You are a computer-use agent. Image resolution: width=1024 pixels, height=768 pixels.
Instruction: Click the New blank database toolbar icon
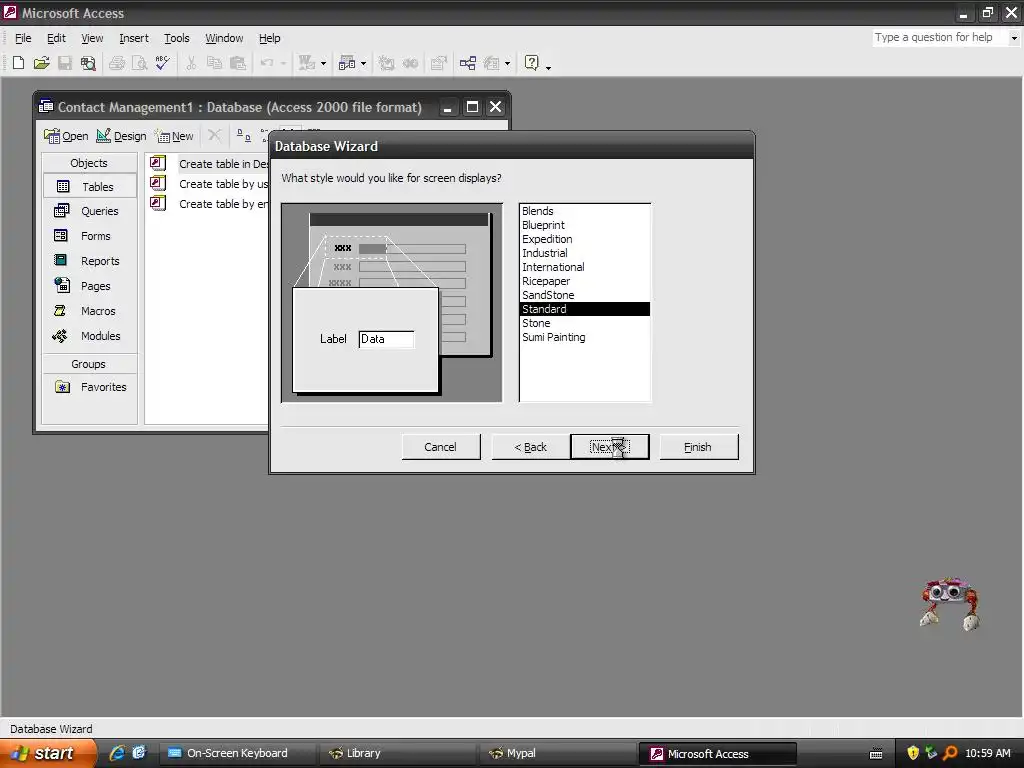[x=18, y=63]
